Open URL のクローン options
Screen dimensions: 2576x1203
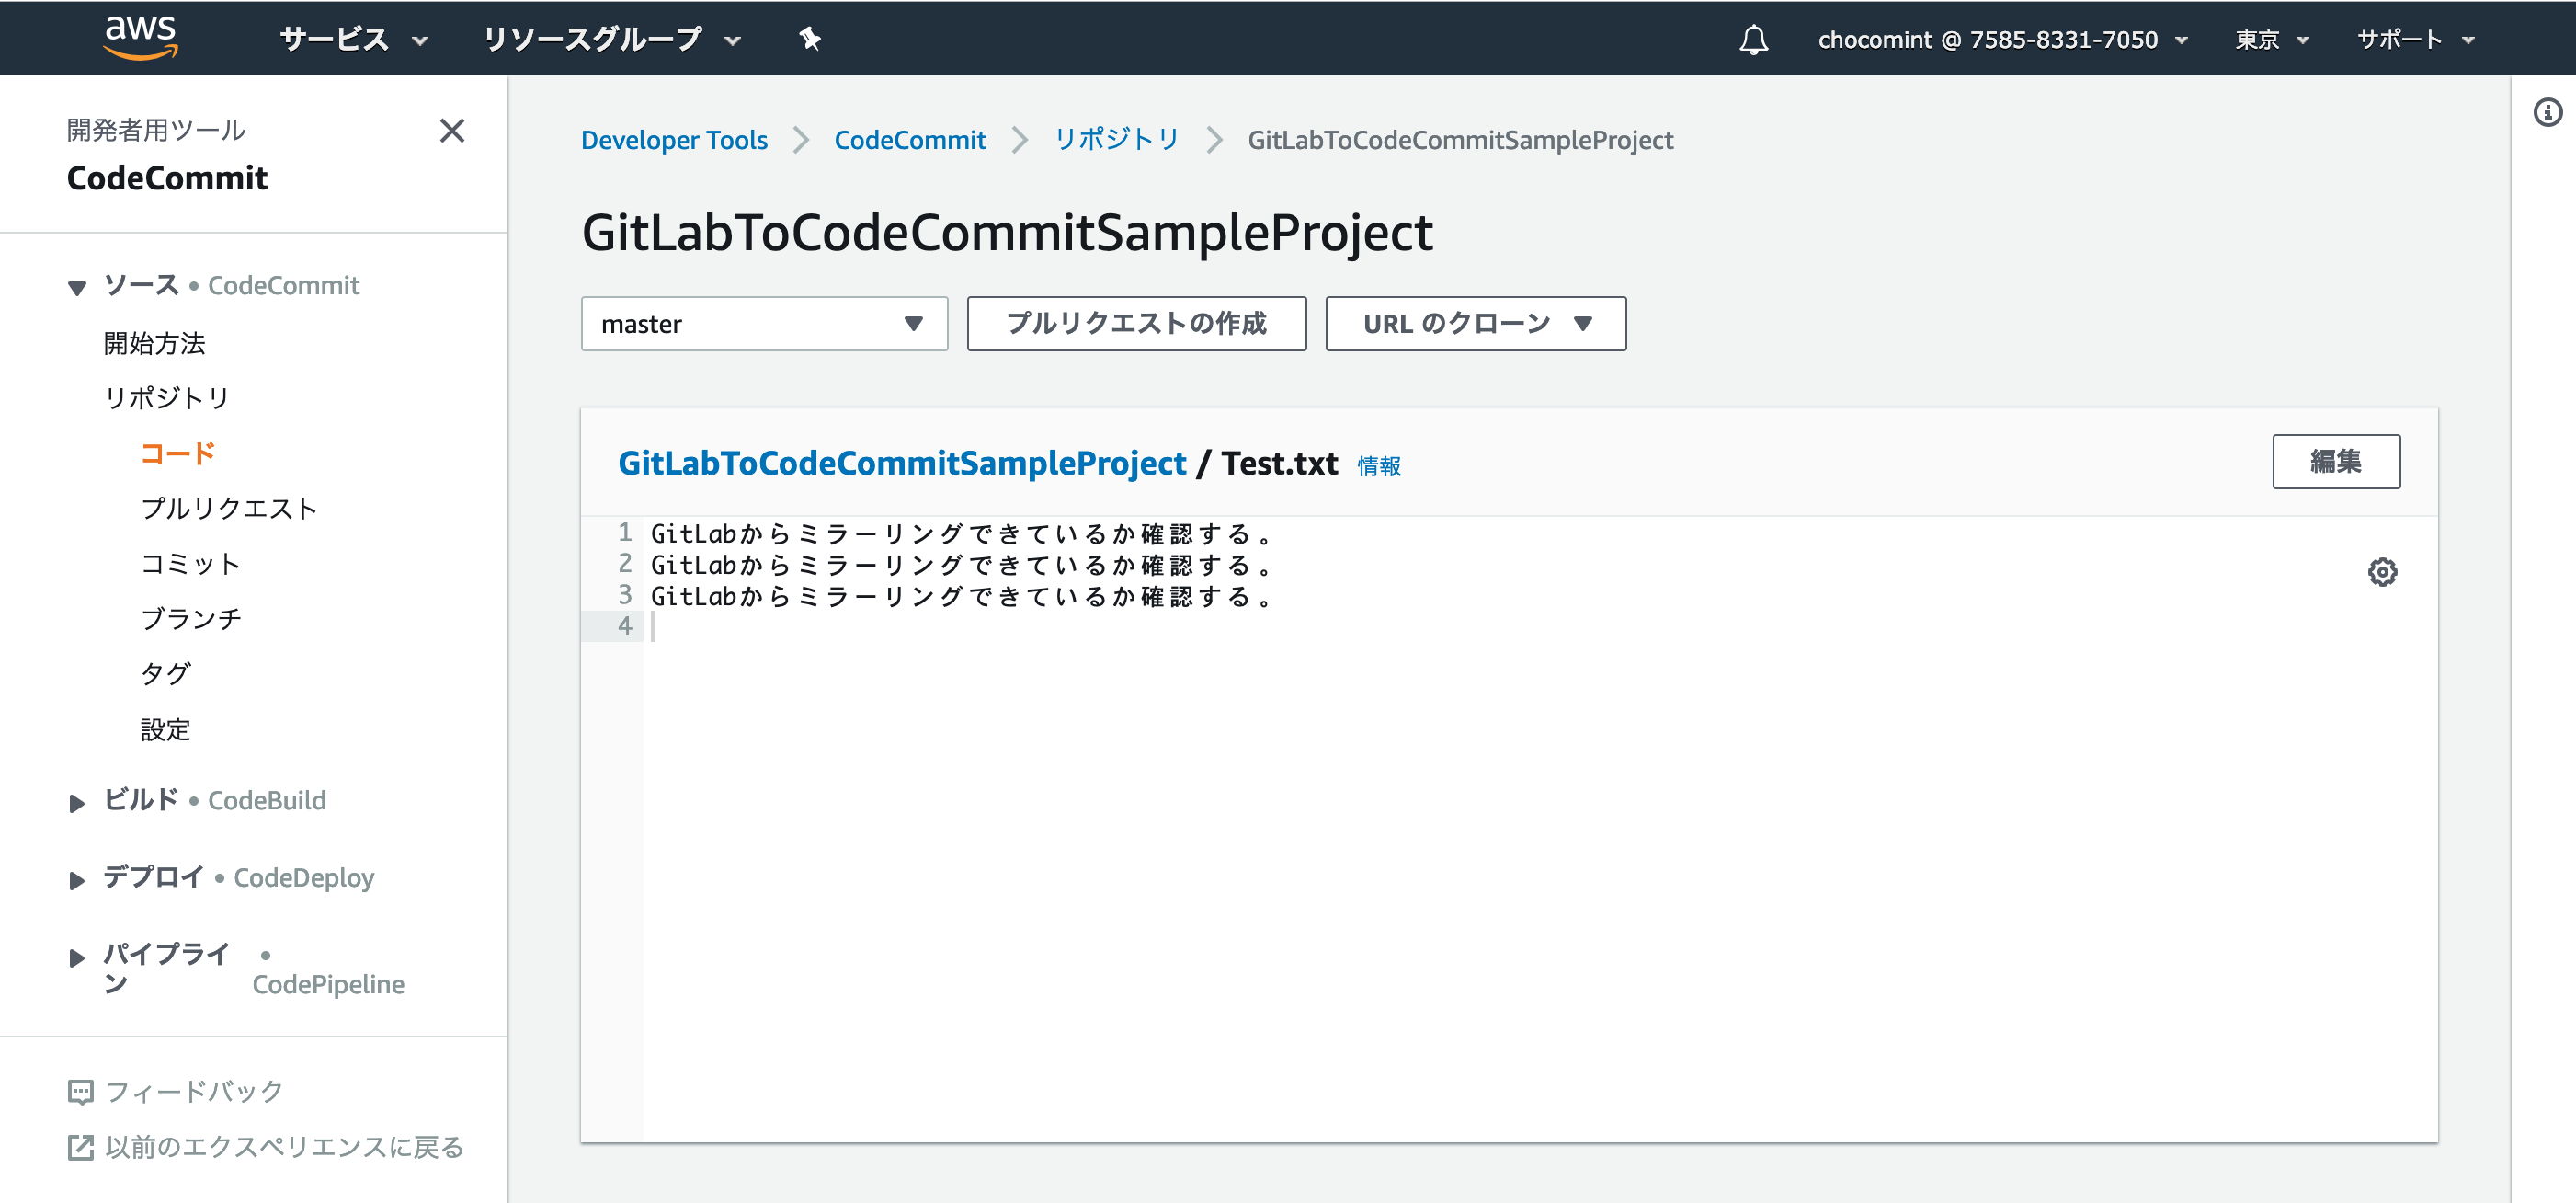(1474, 323)
